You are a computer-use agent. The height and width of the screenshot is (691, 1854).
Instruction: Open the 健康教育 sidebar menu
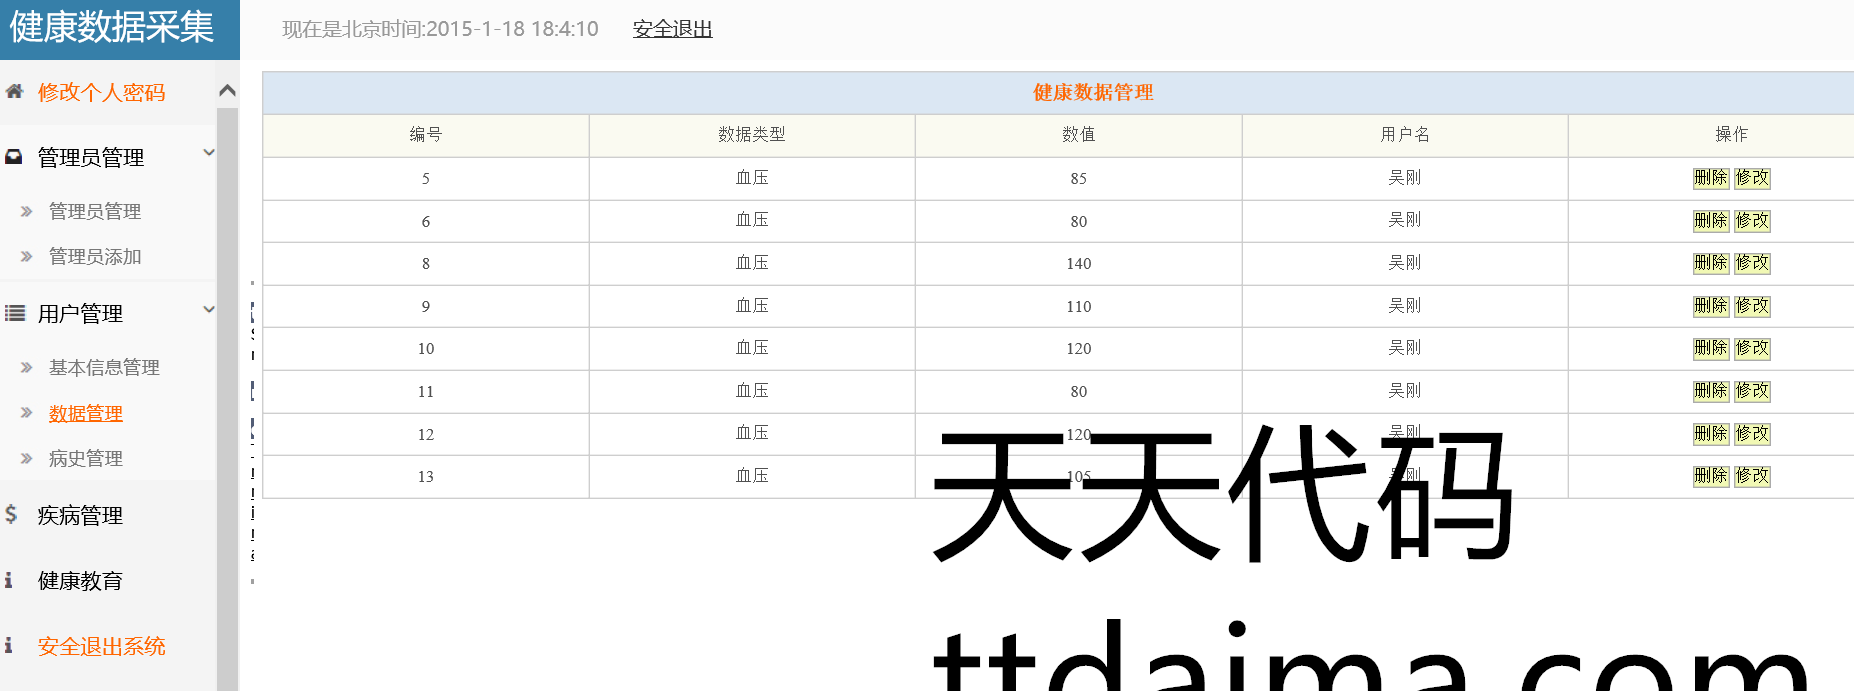[80, 581]
